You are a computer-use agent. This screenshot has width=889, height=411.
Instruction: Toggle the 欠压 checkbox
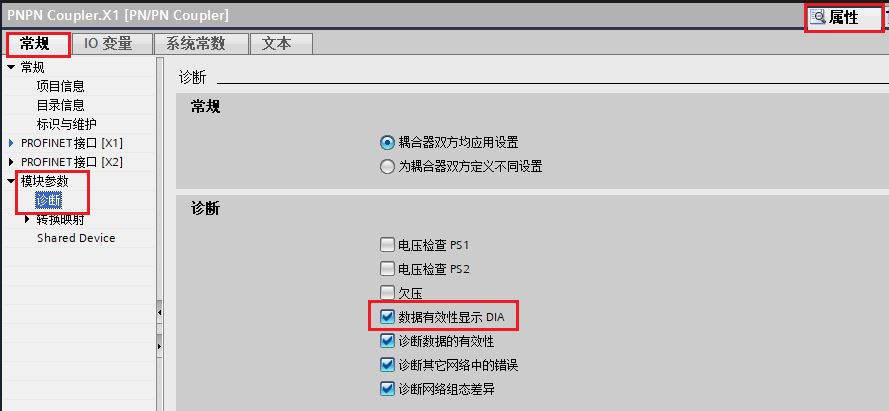point(387,293)
